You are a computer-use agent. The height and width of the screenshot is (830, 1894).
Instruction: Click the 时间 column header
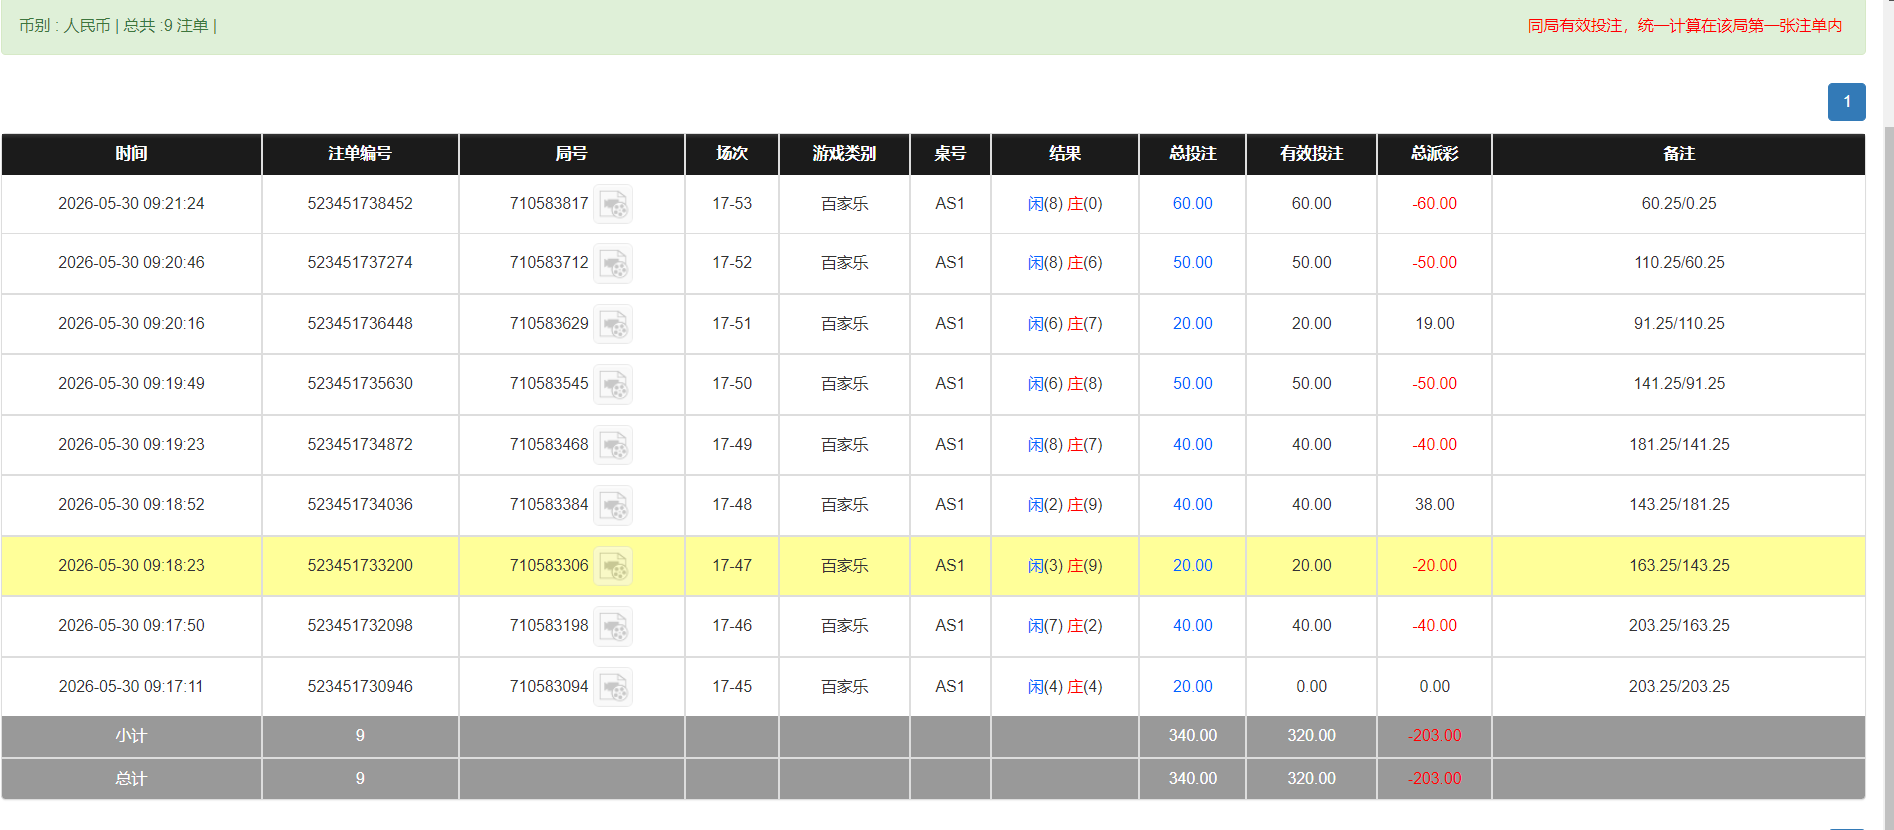pos(131,154)
